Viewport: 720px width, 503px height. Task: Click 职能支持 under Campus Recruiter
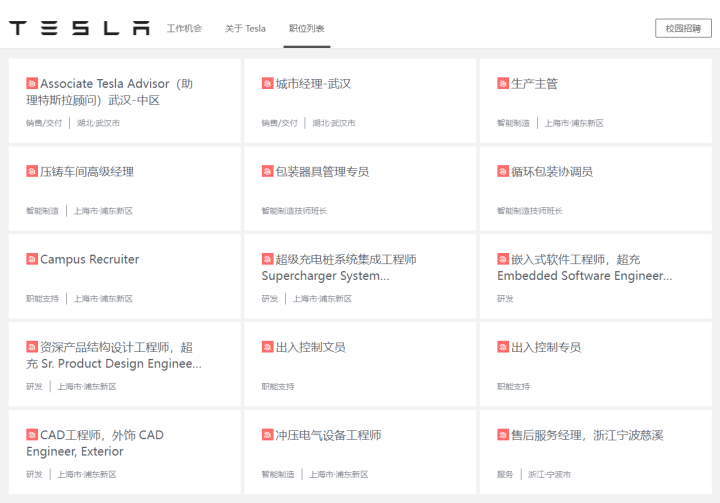(42, 299)
